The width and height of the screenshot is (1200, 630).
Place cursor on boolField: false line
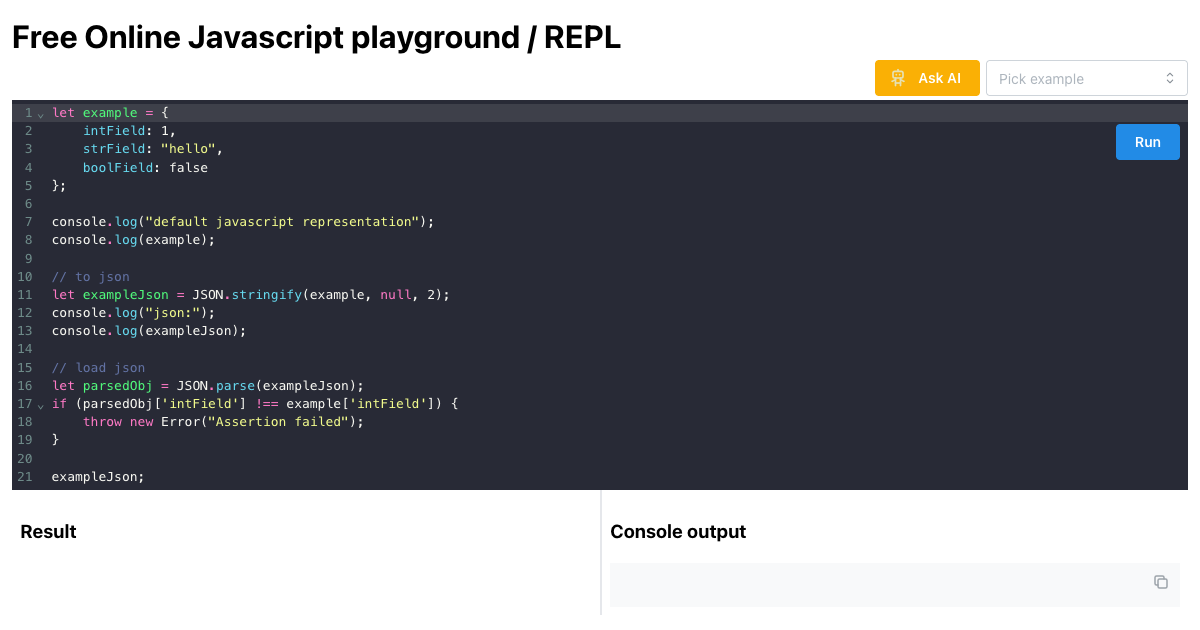[x=145, y=168]
